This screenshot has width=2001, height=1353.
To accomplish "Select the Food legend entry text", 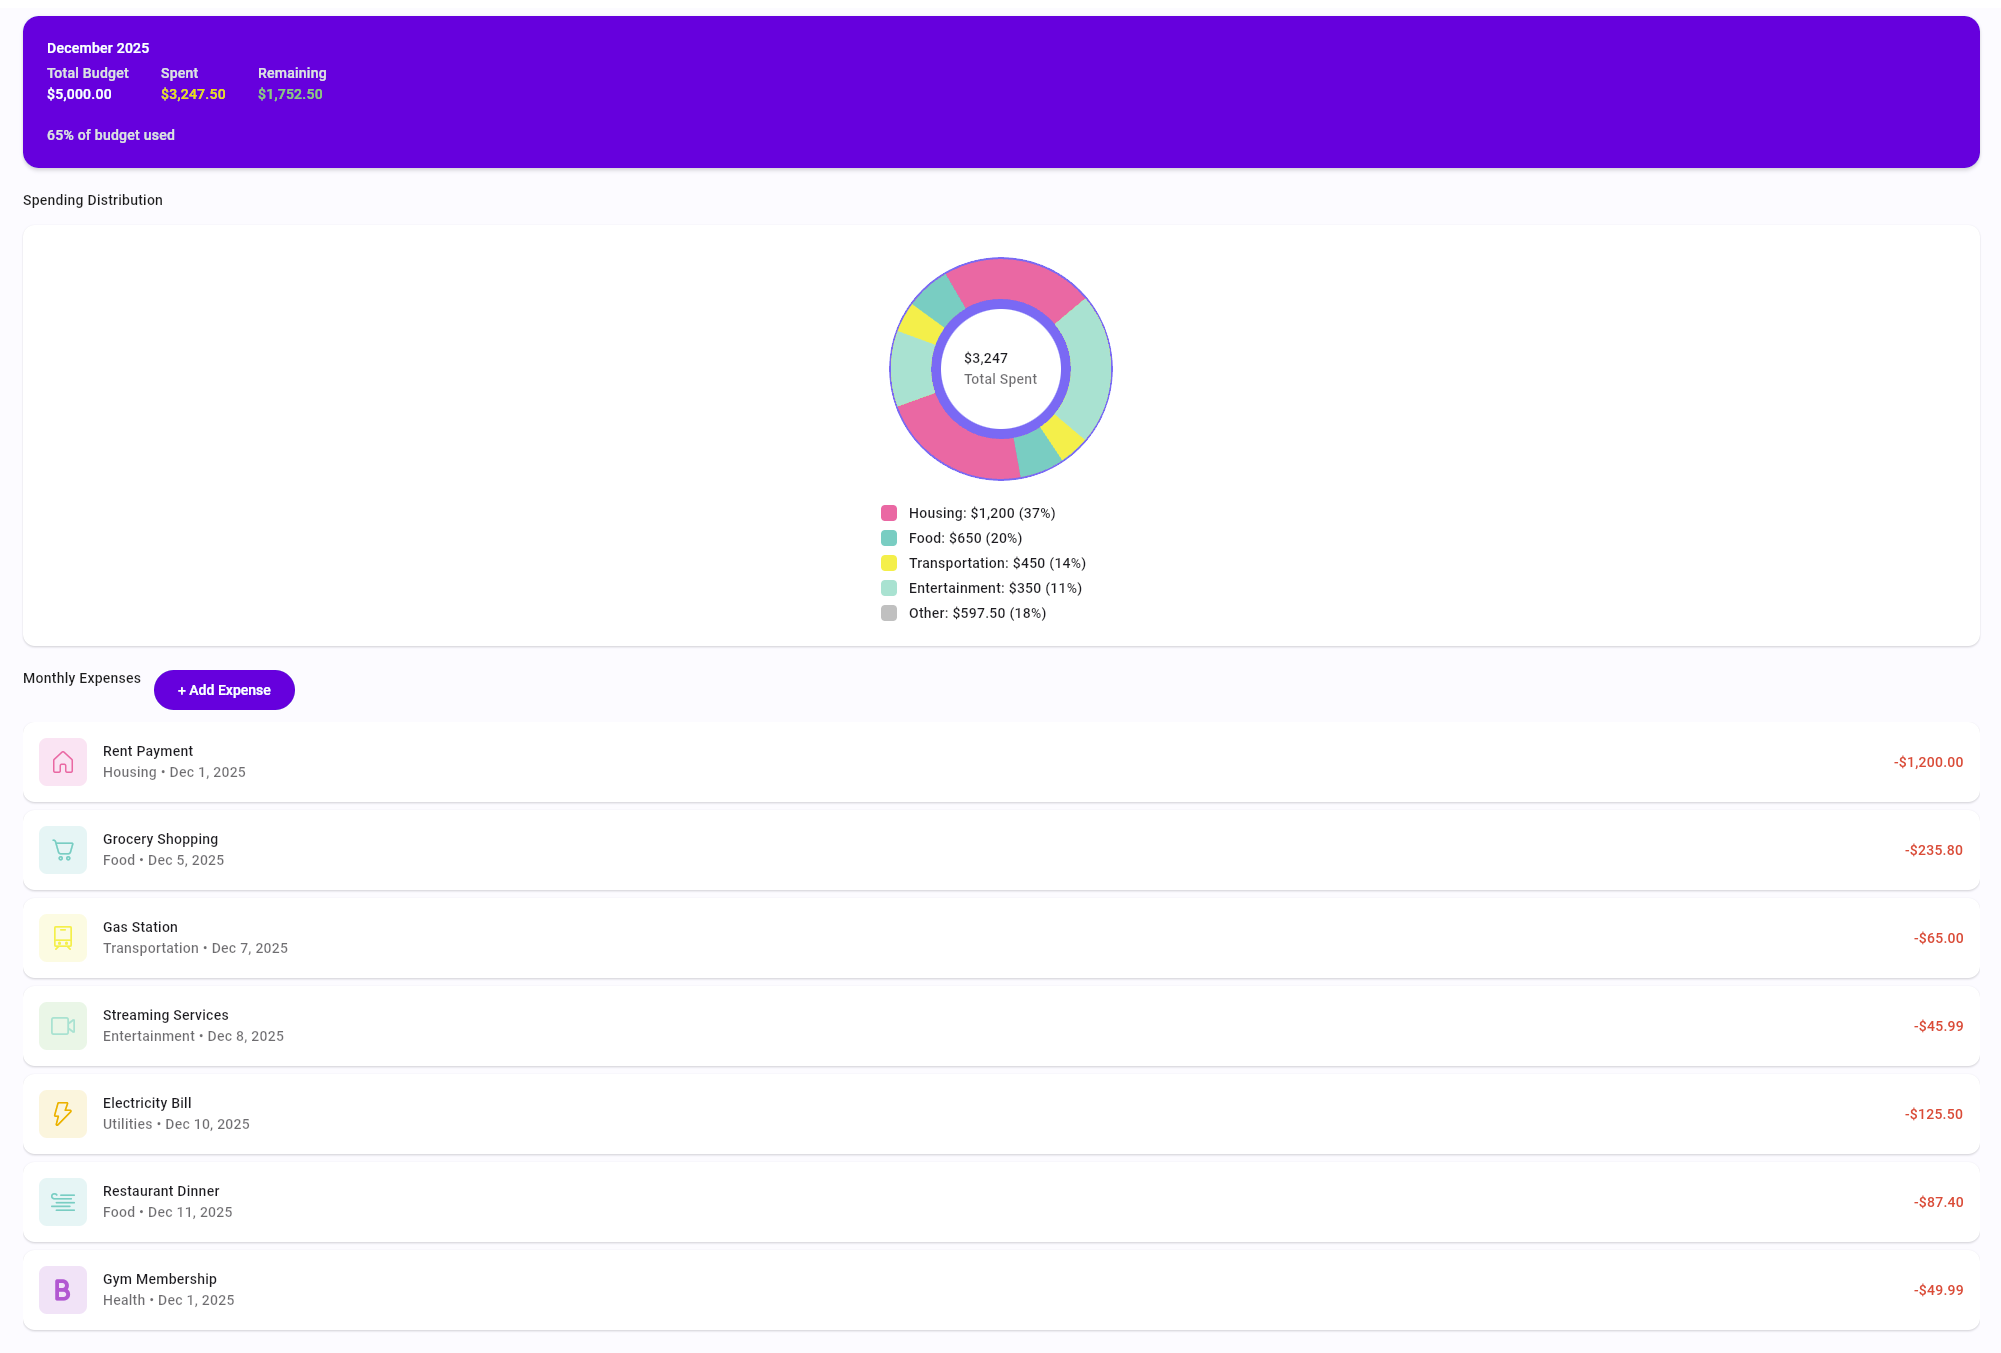I will (x=965, y=538).
